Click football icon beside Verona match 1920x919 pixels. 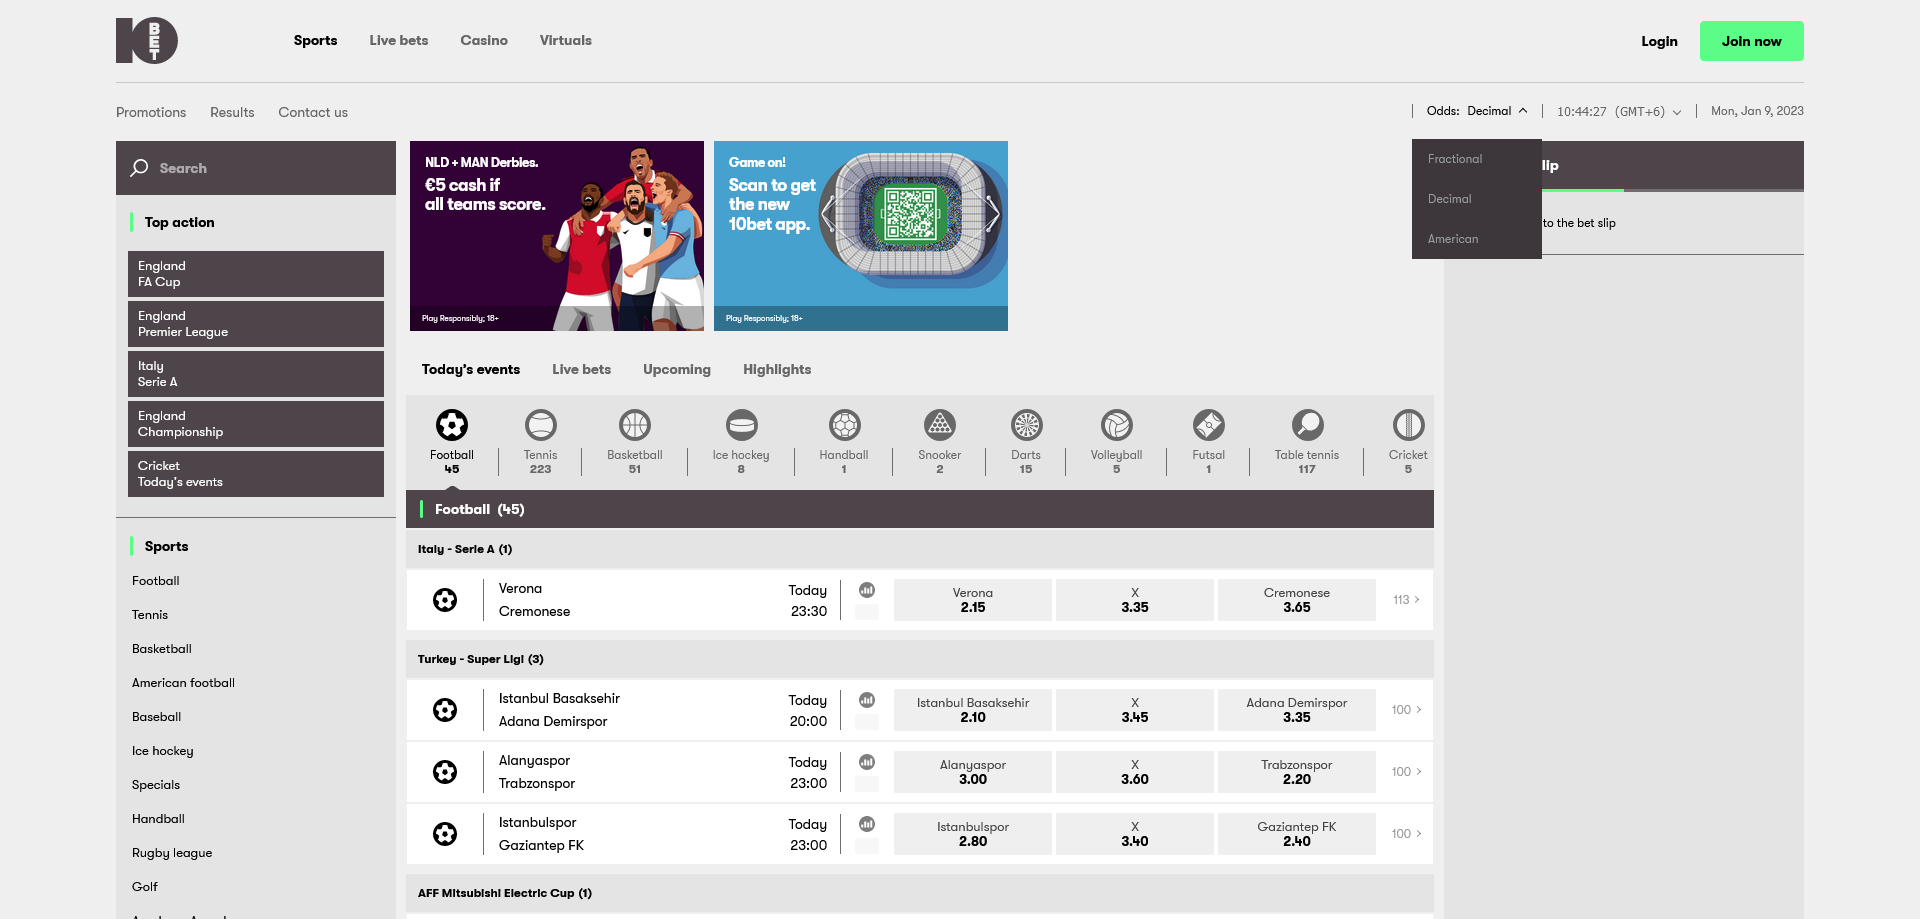[445, 600]
